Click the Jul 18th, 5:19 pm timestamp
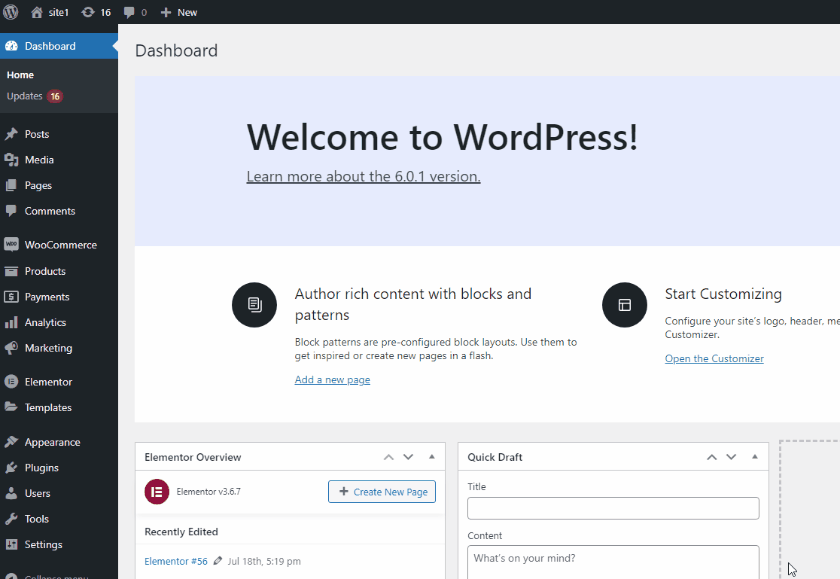This screenshot has height=579, width=840. pos(264,561)
